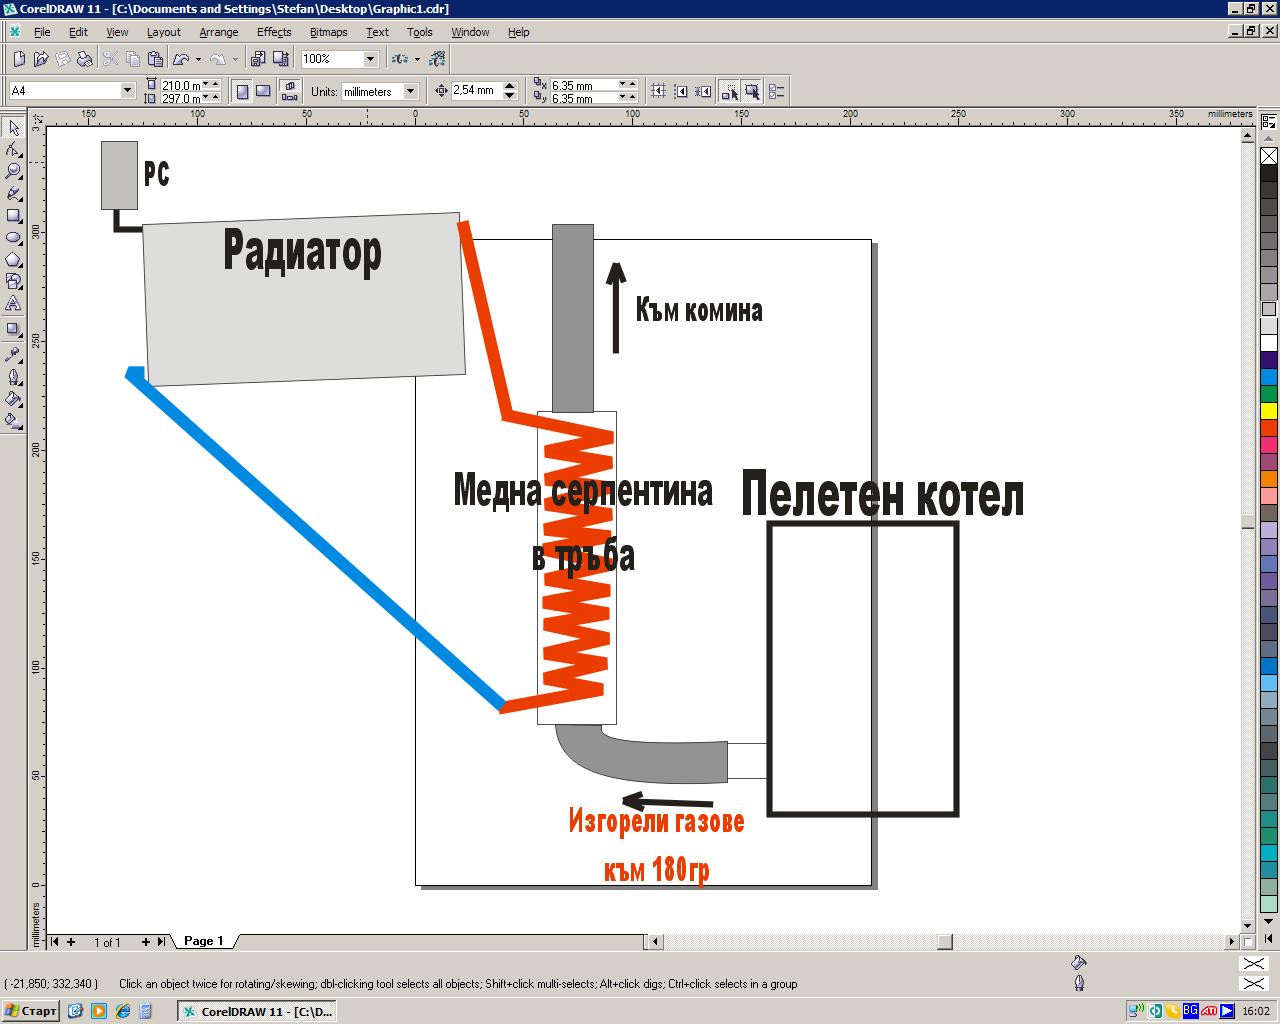Screen dimensions: 1280x1024
Task: Click the Старт button on the taskbar
Action: 31,1011
